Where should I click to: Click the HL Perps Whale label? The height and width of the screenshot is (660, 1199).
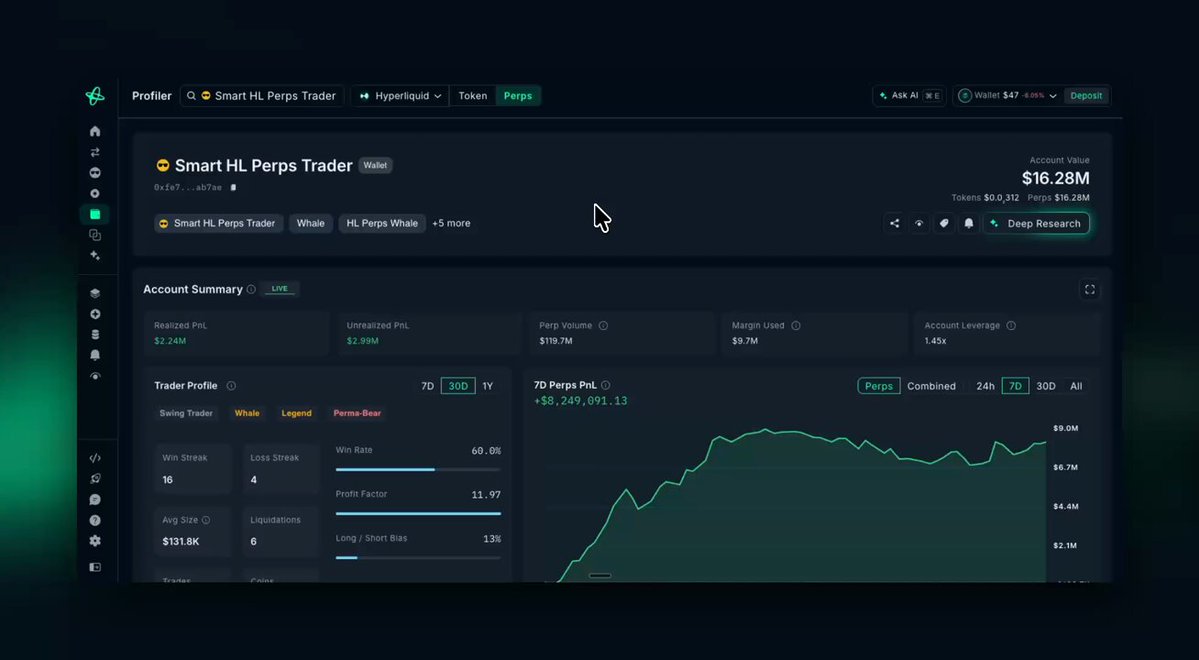pos(382,223)
